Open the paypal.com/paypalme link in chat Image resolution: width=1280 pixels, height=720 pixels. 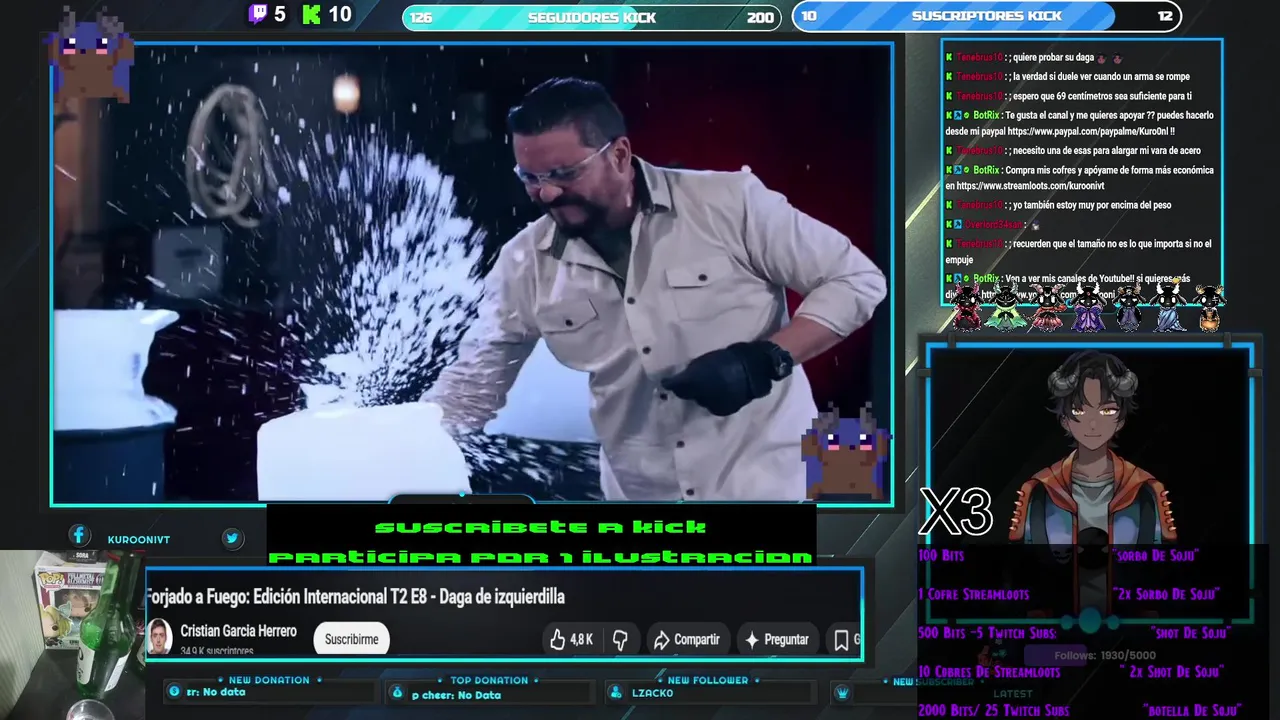(x=1090, y=131)
